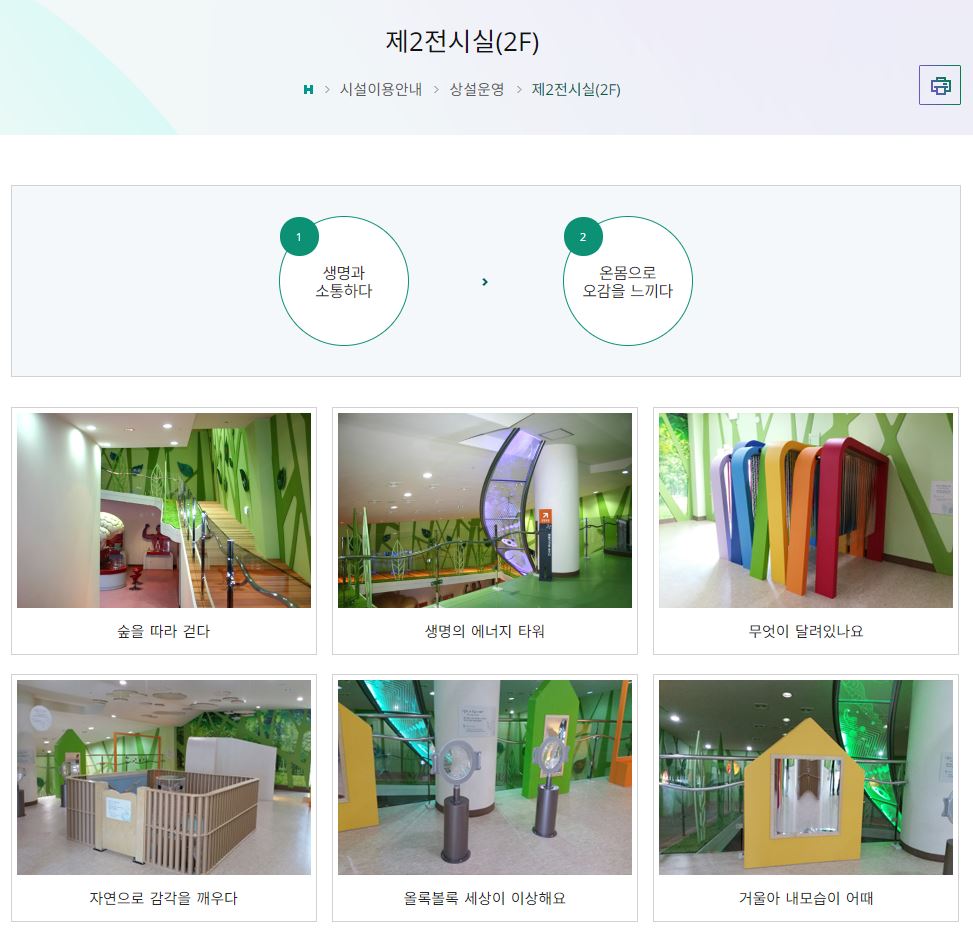This screenshot has height=929, width=973.
Task: Click caption 숲을 따라 걷다
Action: (164, 631)
